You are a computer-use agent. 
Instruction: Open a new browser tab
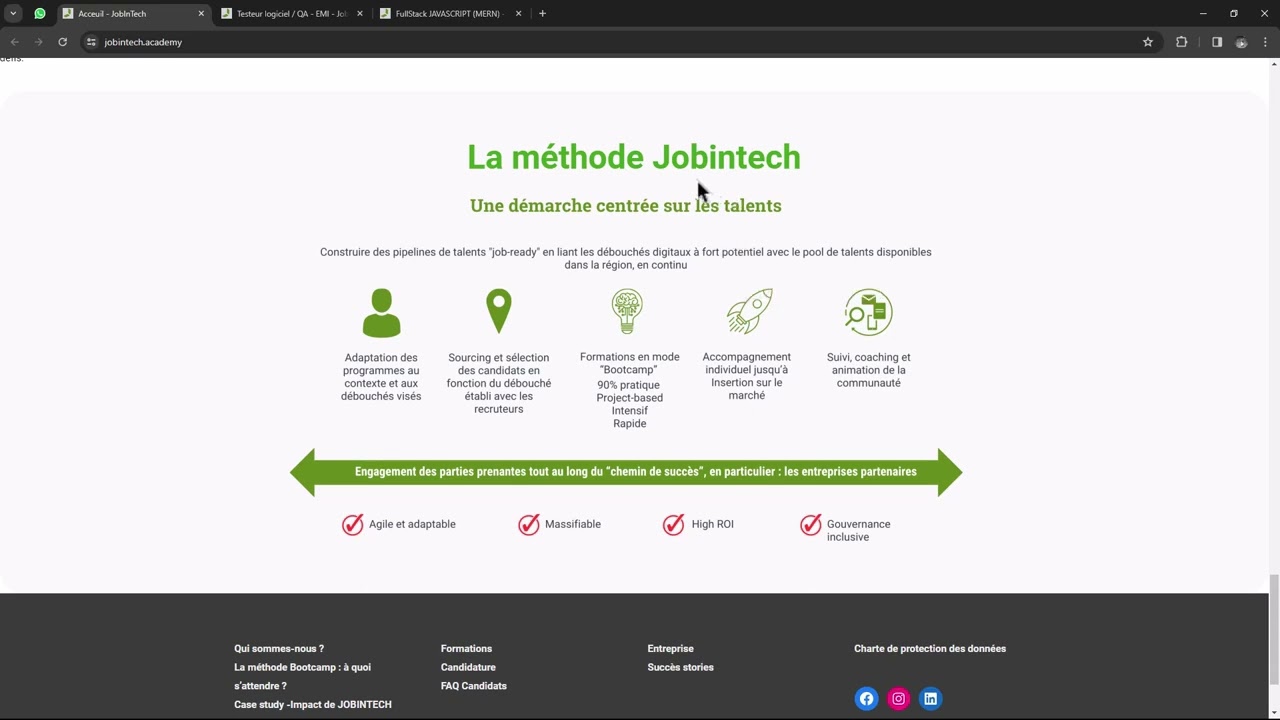click(542, 14)
